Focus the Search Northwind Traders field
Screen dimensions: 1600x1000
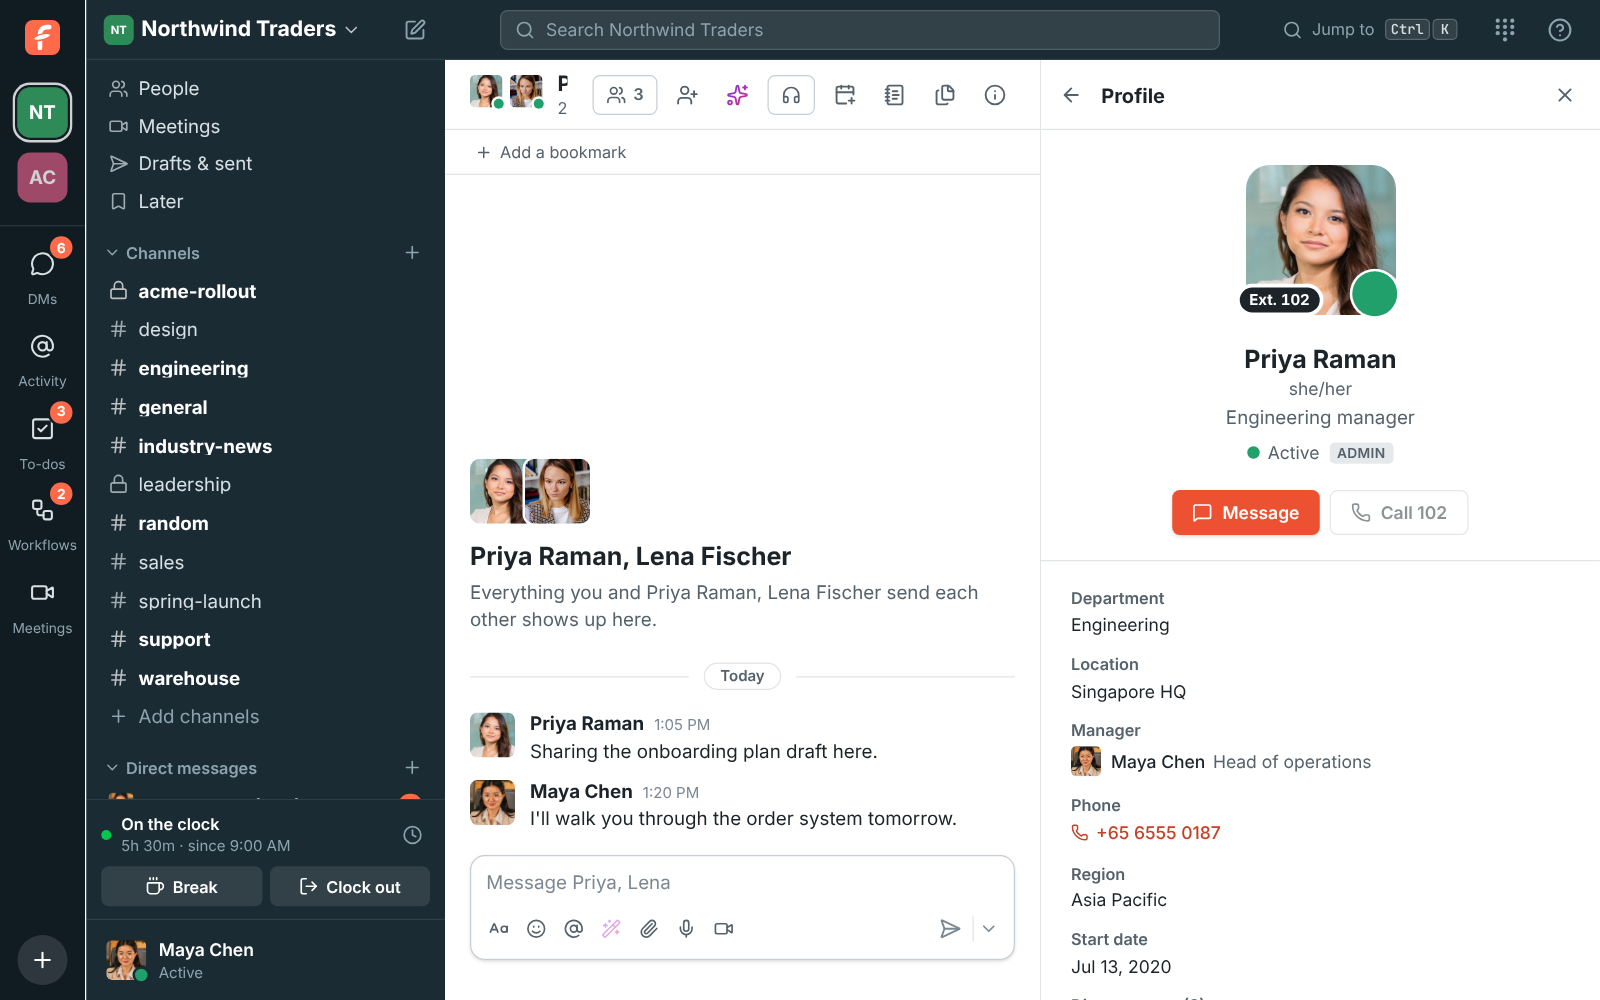pos(860,30)
